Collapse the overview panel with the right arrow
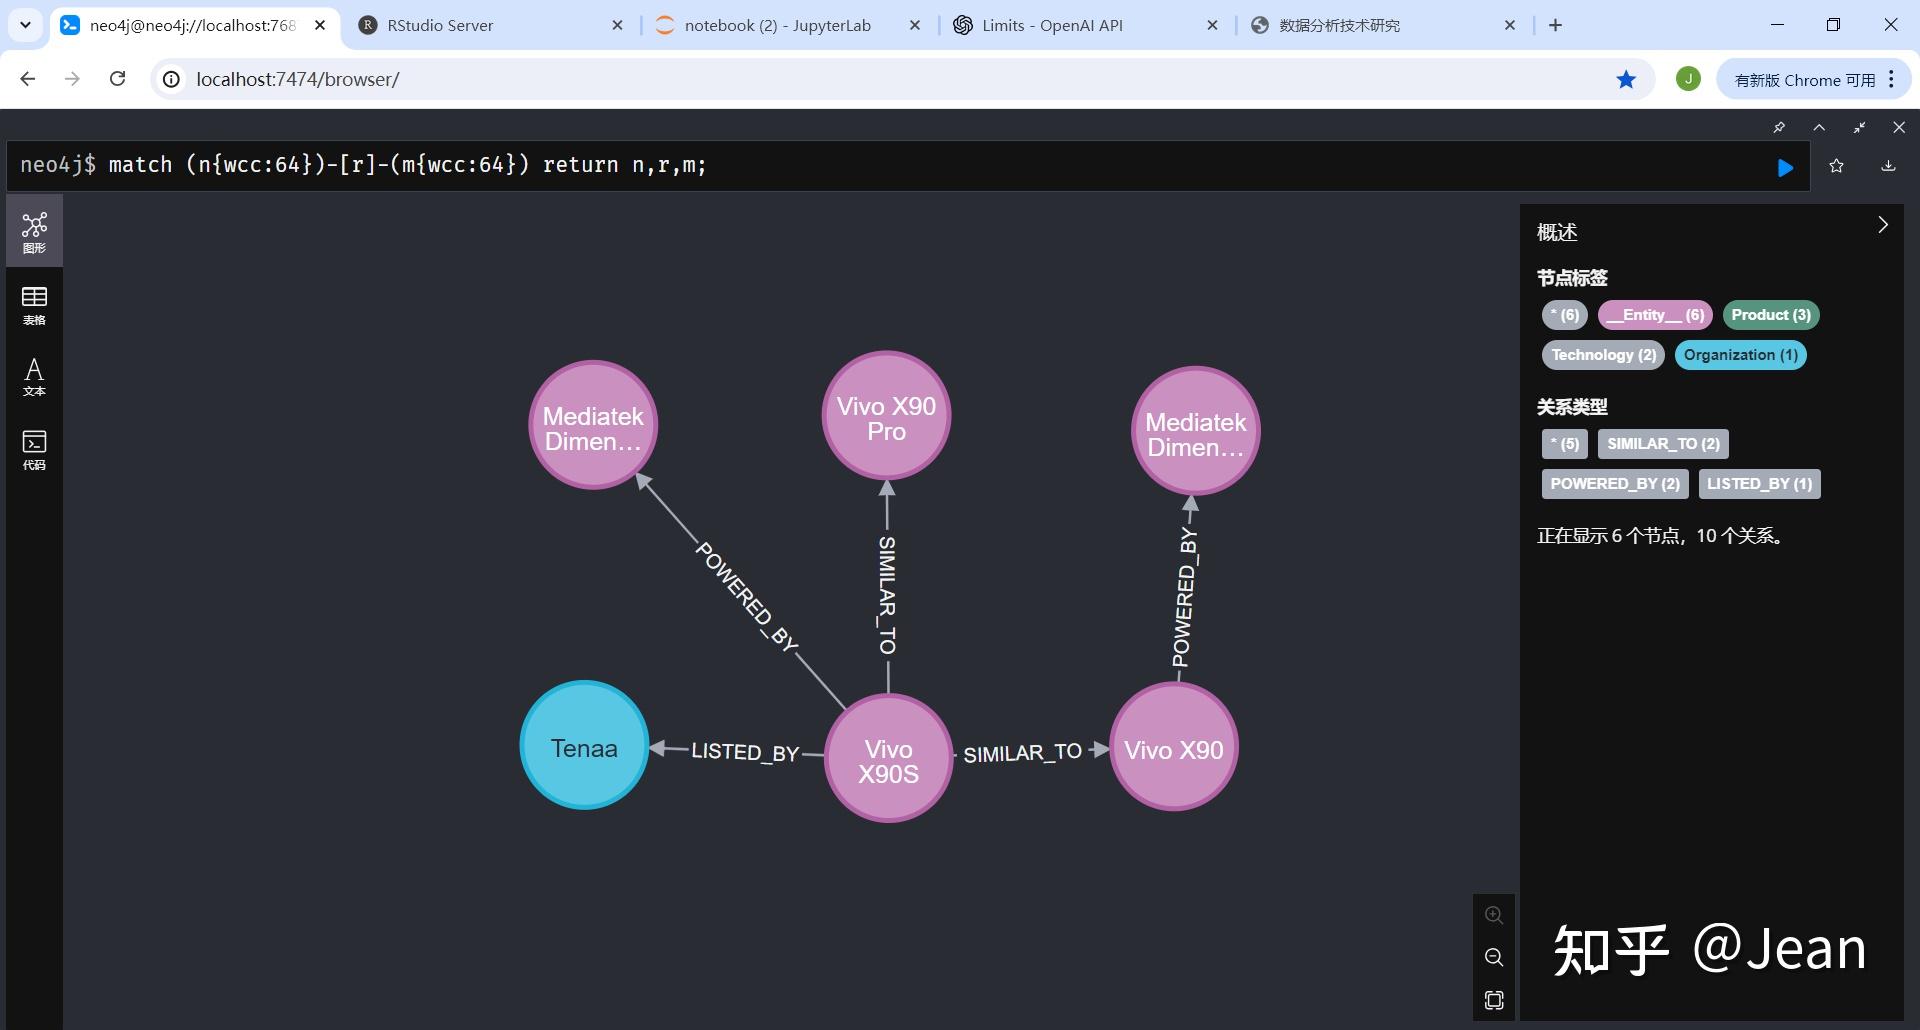 pyautogui.click(x=1885, y=225)
